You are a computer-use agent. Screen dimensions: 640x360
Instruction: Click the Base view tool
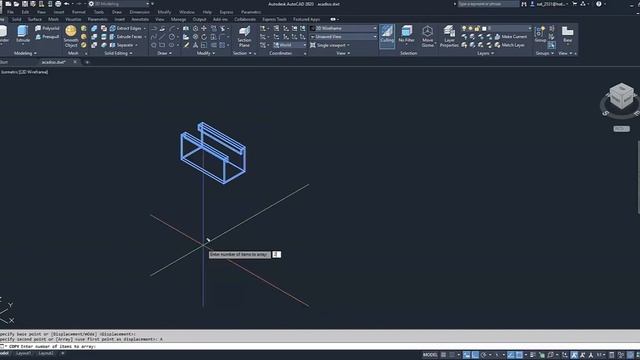click(567, 35)
